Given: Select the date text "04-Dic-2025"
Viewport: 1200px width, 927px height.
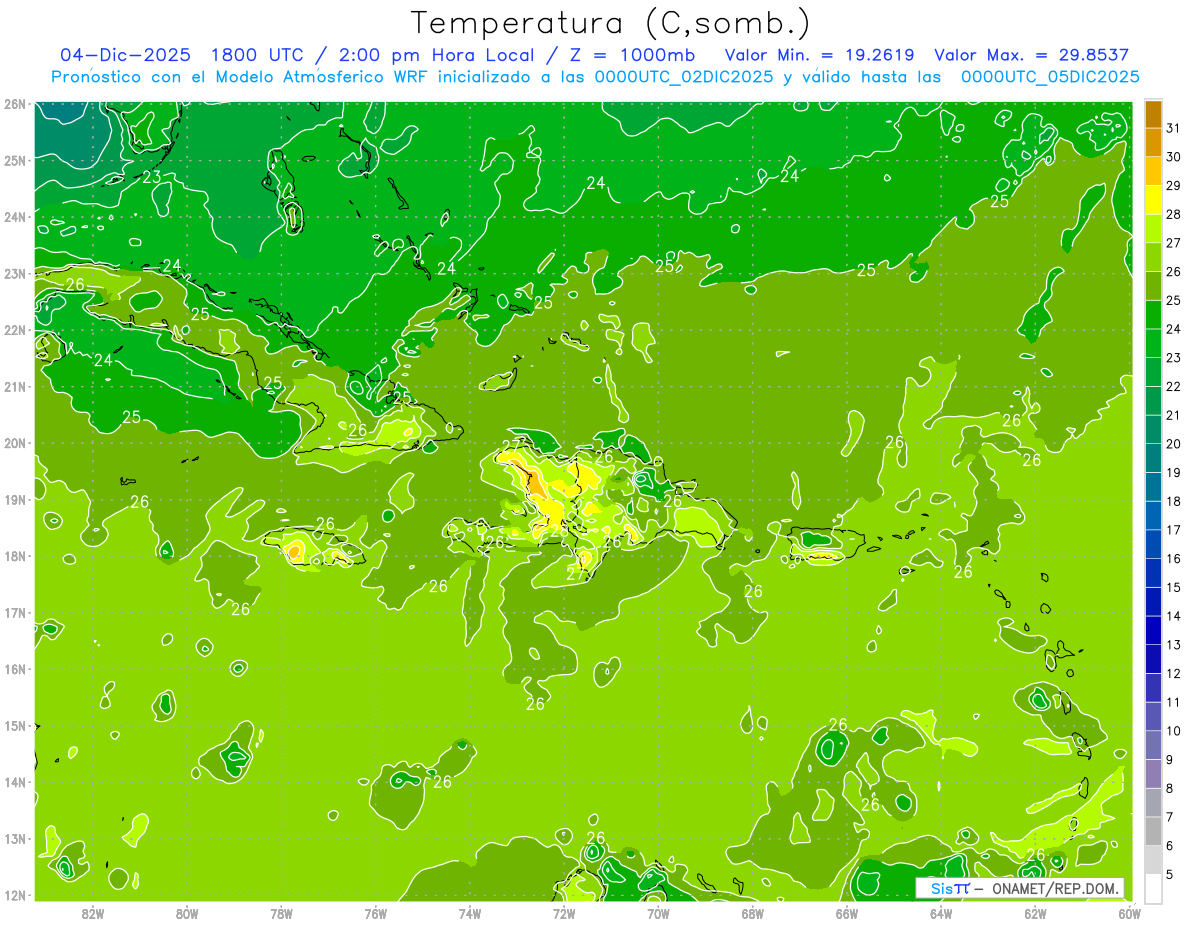Looking at the screenshot, I should (126, 55).
